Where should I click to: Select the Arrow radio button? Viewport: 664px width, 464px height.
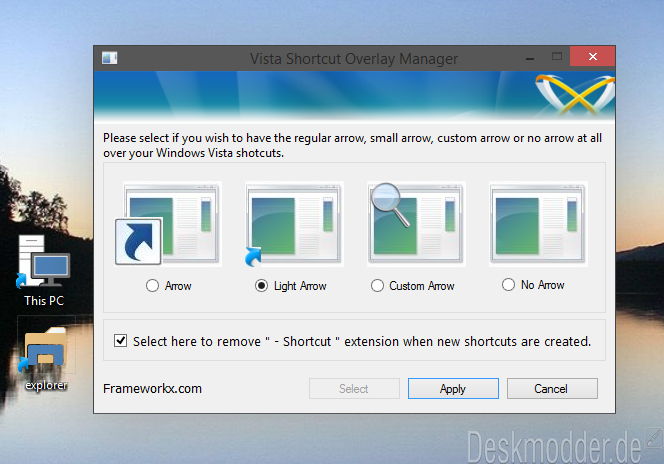152,286
